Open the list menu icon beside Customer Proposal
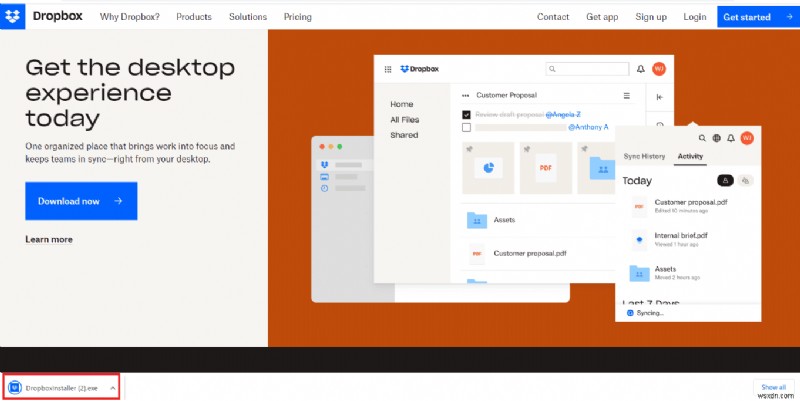The image size is (800, 401). pos(627,95)
